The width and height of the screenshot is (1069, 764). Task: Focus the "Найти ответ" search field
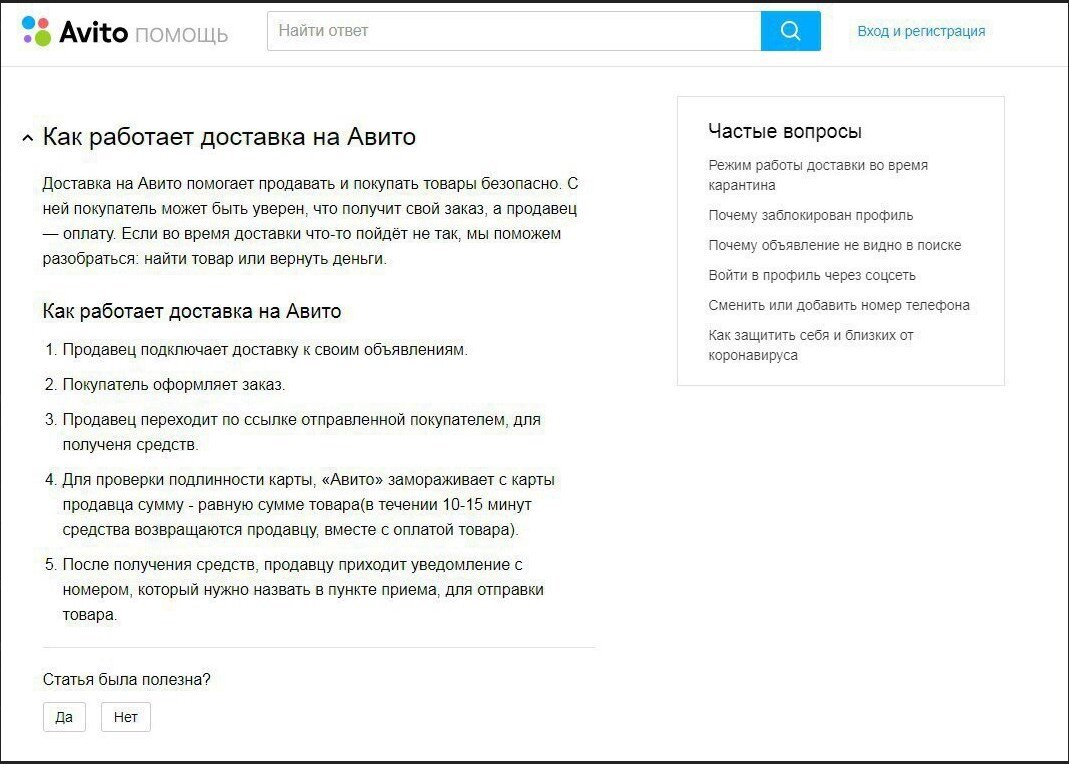click(514, 31)
